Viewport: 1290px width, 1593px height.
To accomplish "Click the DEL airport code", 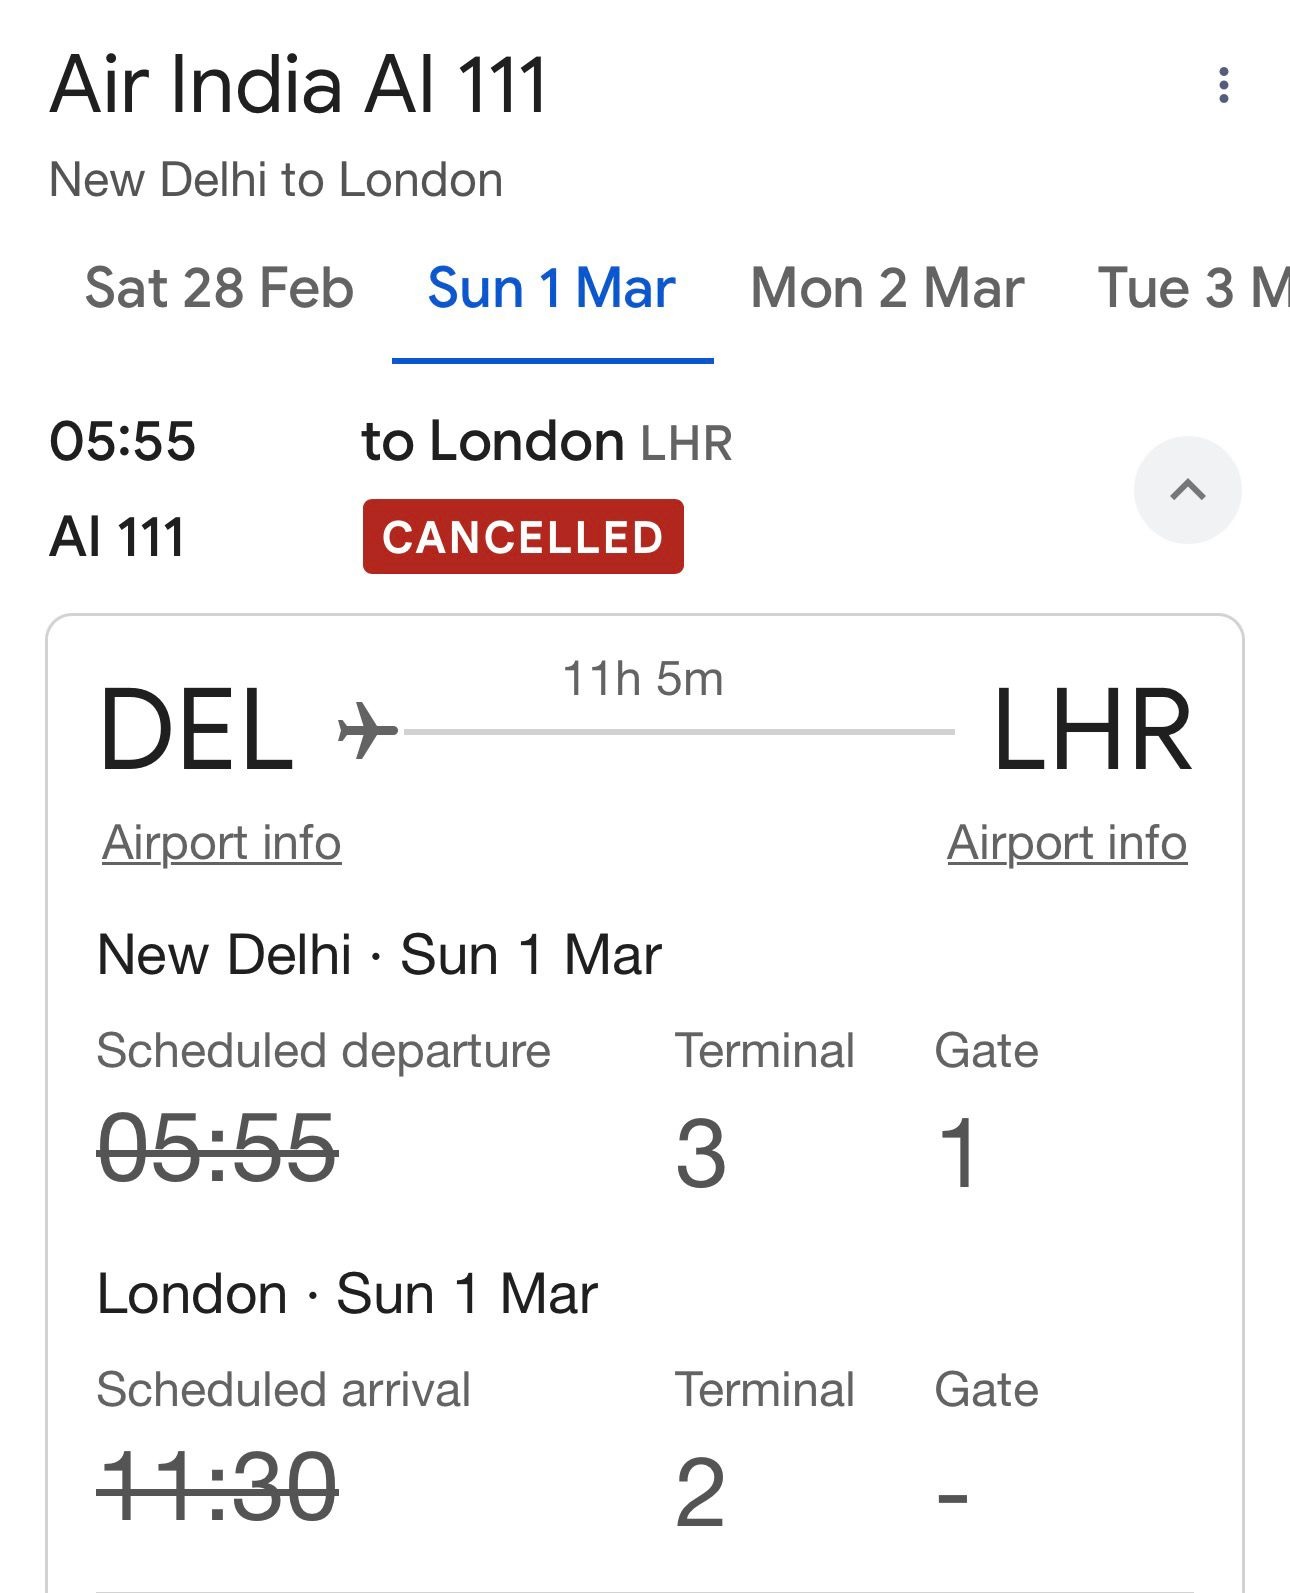I will point(197,730).
